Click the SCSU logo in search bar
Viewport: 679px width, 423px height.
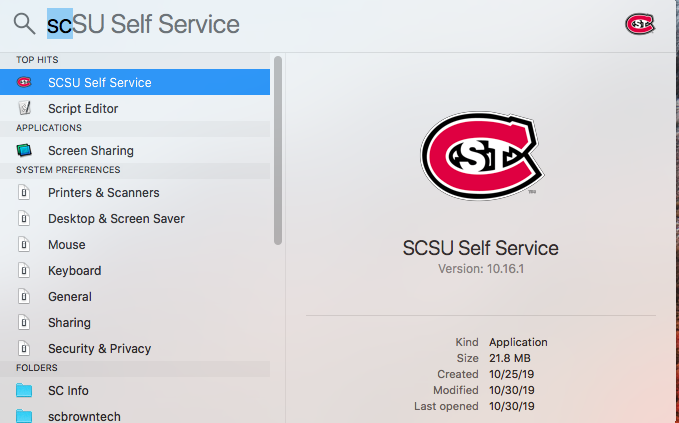pos(640,24)
